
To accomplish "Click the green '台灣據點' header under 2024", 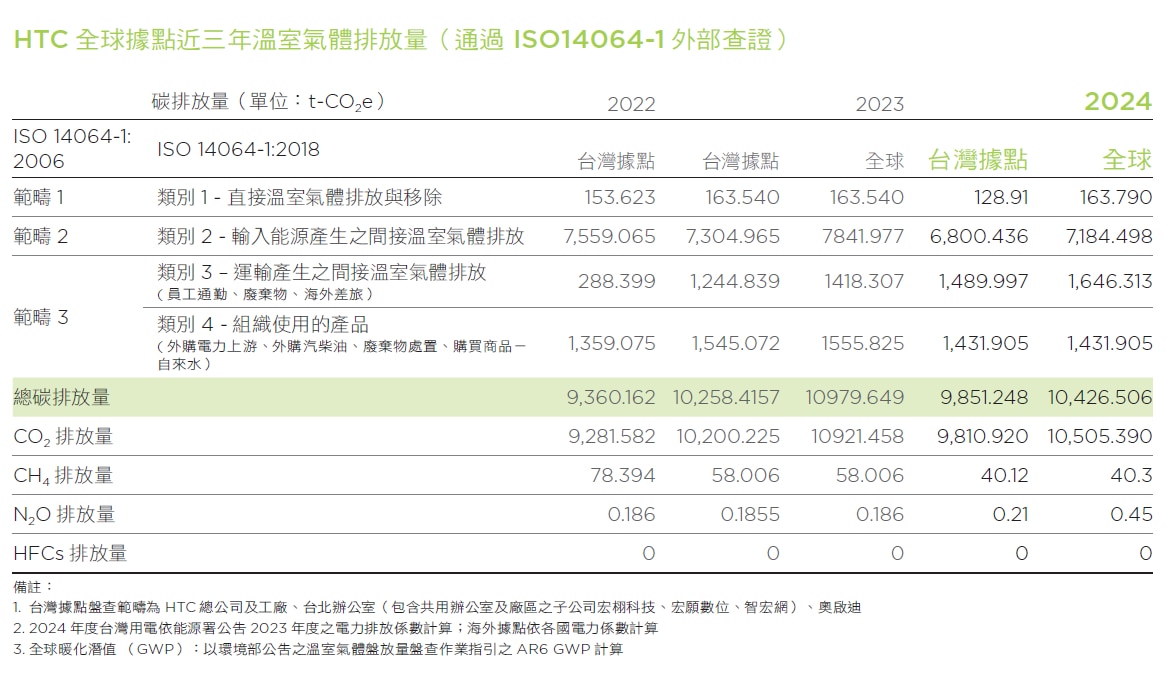I will [x=978, y=159].
